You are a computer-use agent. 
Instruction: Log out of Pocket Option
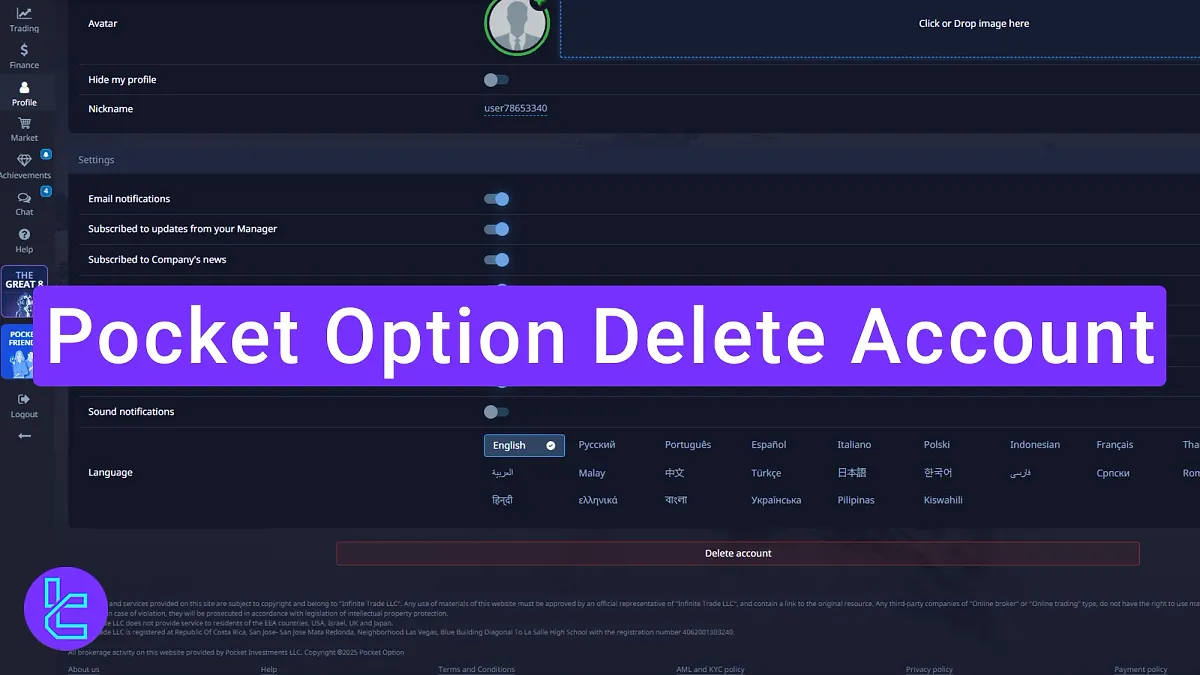[x=23, y=404]
